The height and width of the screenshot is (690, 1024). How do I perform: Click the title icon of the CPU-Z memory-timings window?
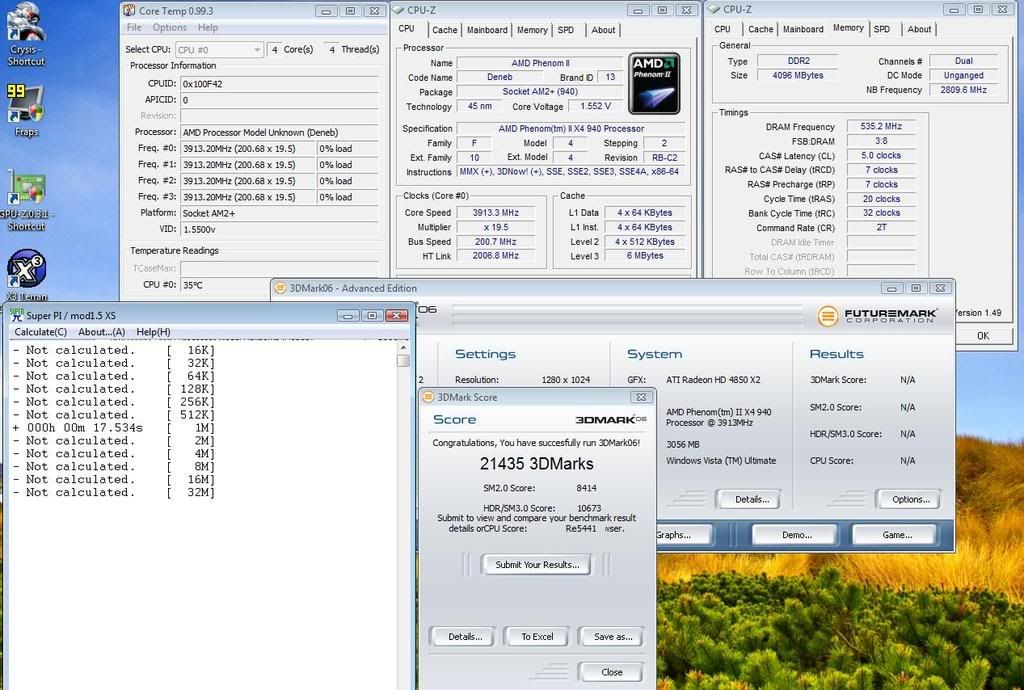click(x=714, y=10)
